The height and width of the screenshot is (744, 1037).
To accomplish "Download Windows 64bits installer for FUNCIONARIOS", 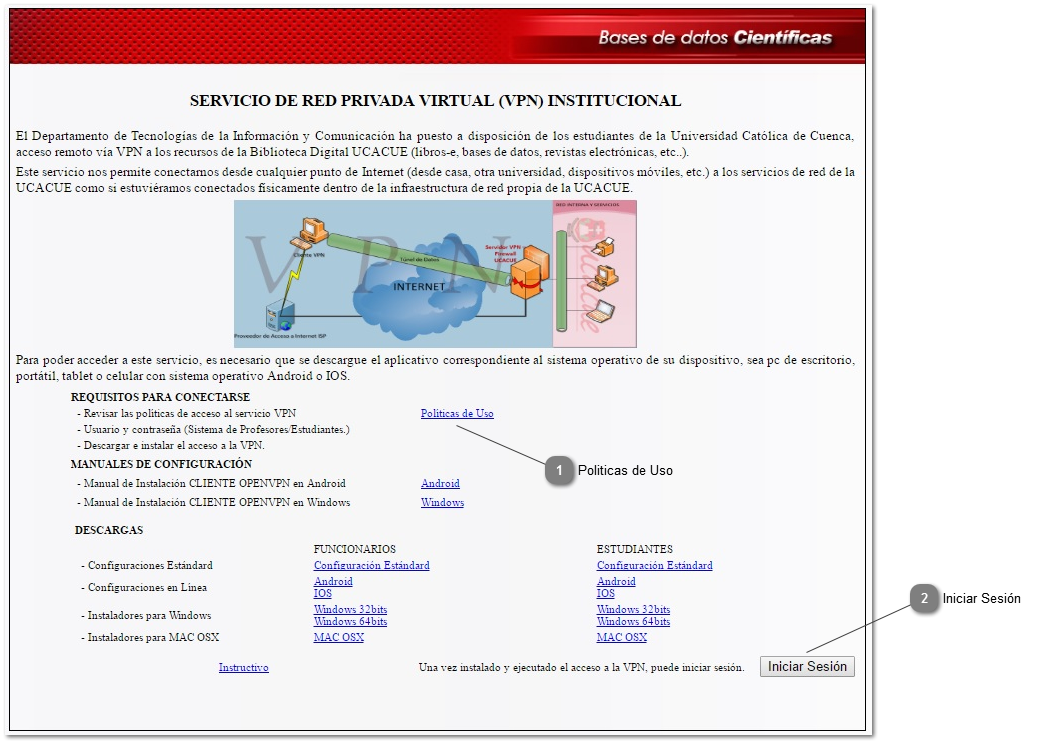I will click(350, 621).
